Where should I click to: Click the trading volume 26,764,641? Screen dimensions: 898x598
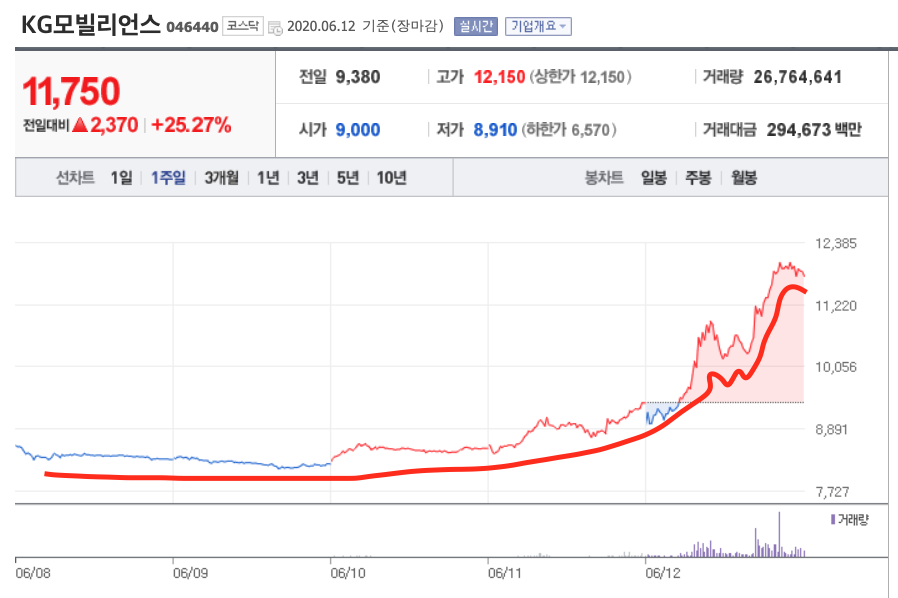tap(798, 77)
